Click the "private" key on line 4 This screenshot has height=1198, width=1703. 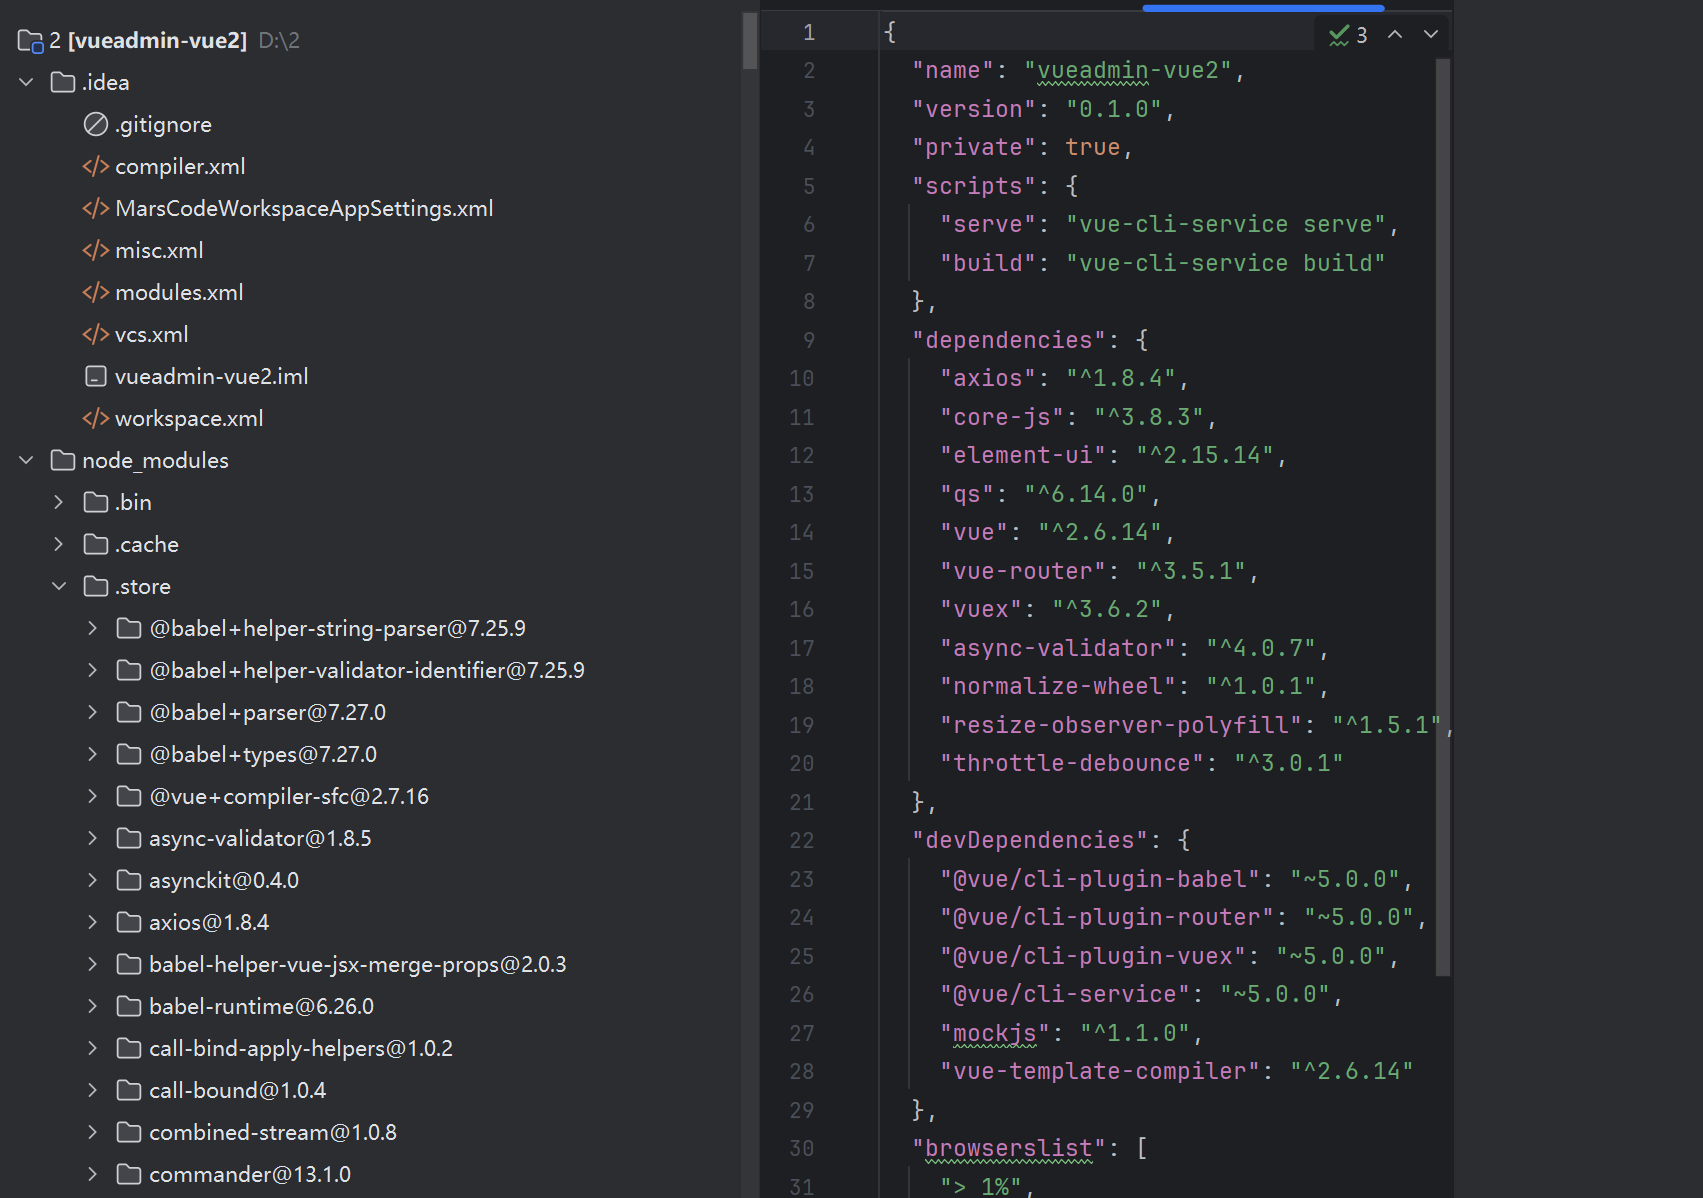pos(973,148)
